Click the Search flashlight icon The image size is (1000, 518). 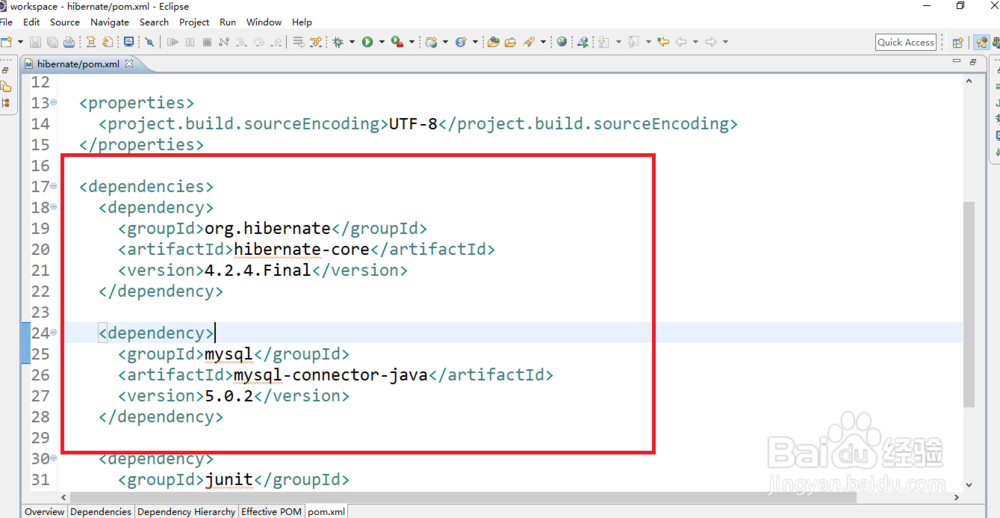click(x=528, y=42)
